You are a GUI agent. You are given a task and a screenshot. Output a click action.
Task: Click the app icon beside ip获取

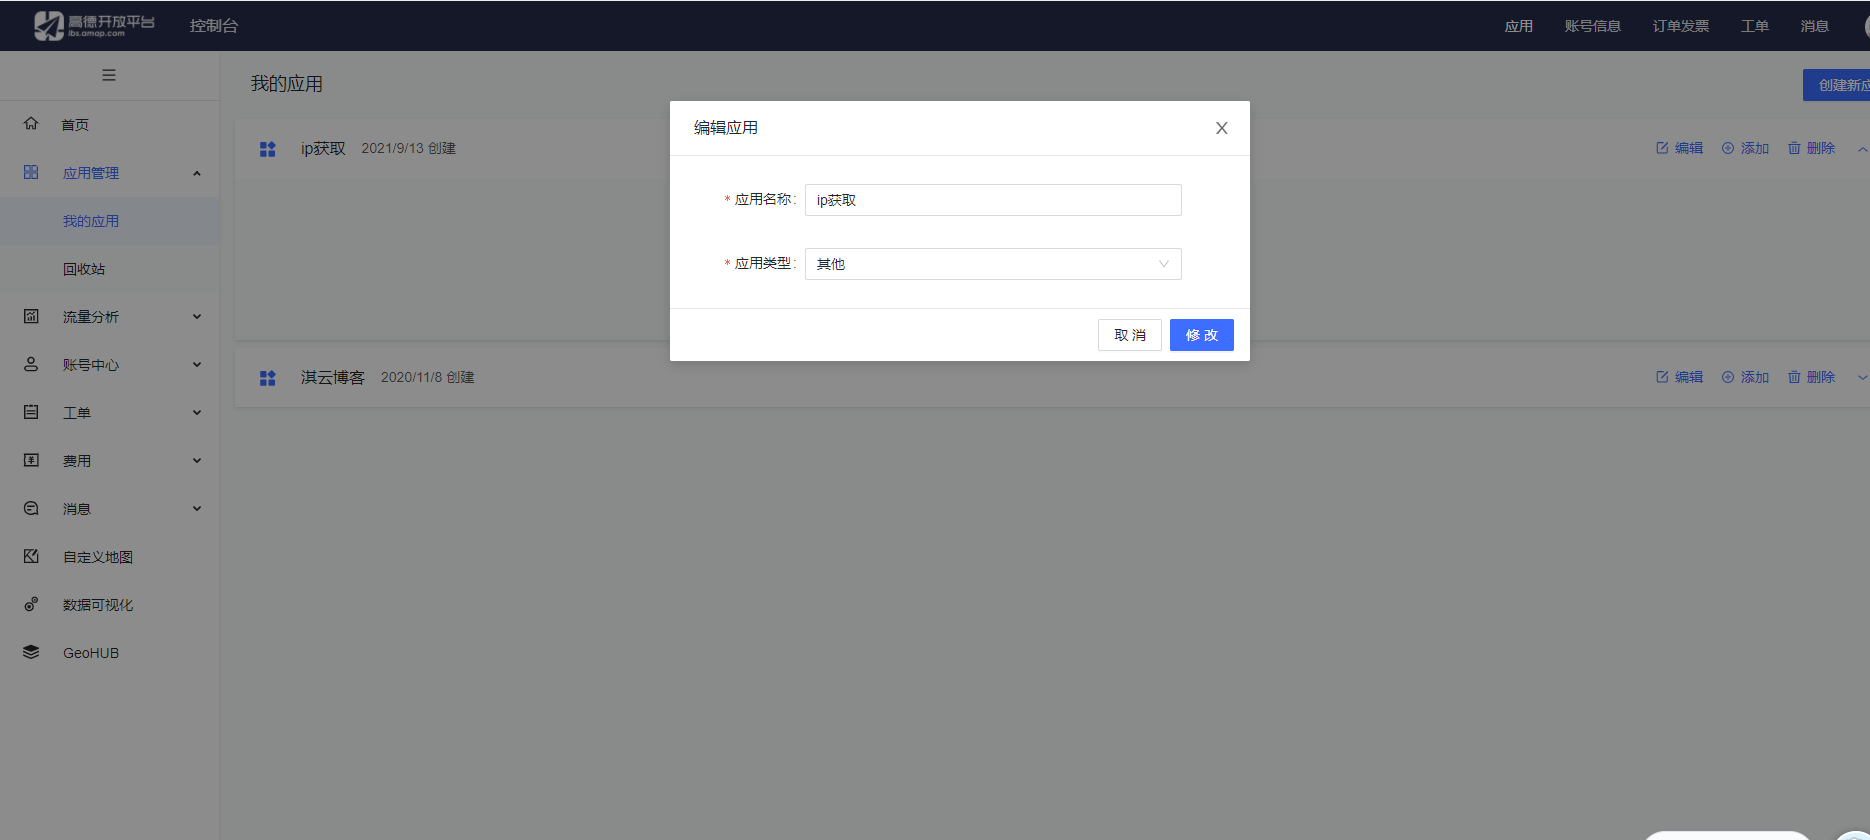pos(267,149)
